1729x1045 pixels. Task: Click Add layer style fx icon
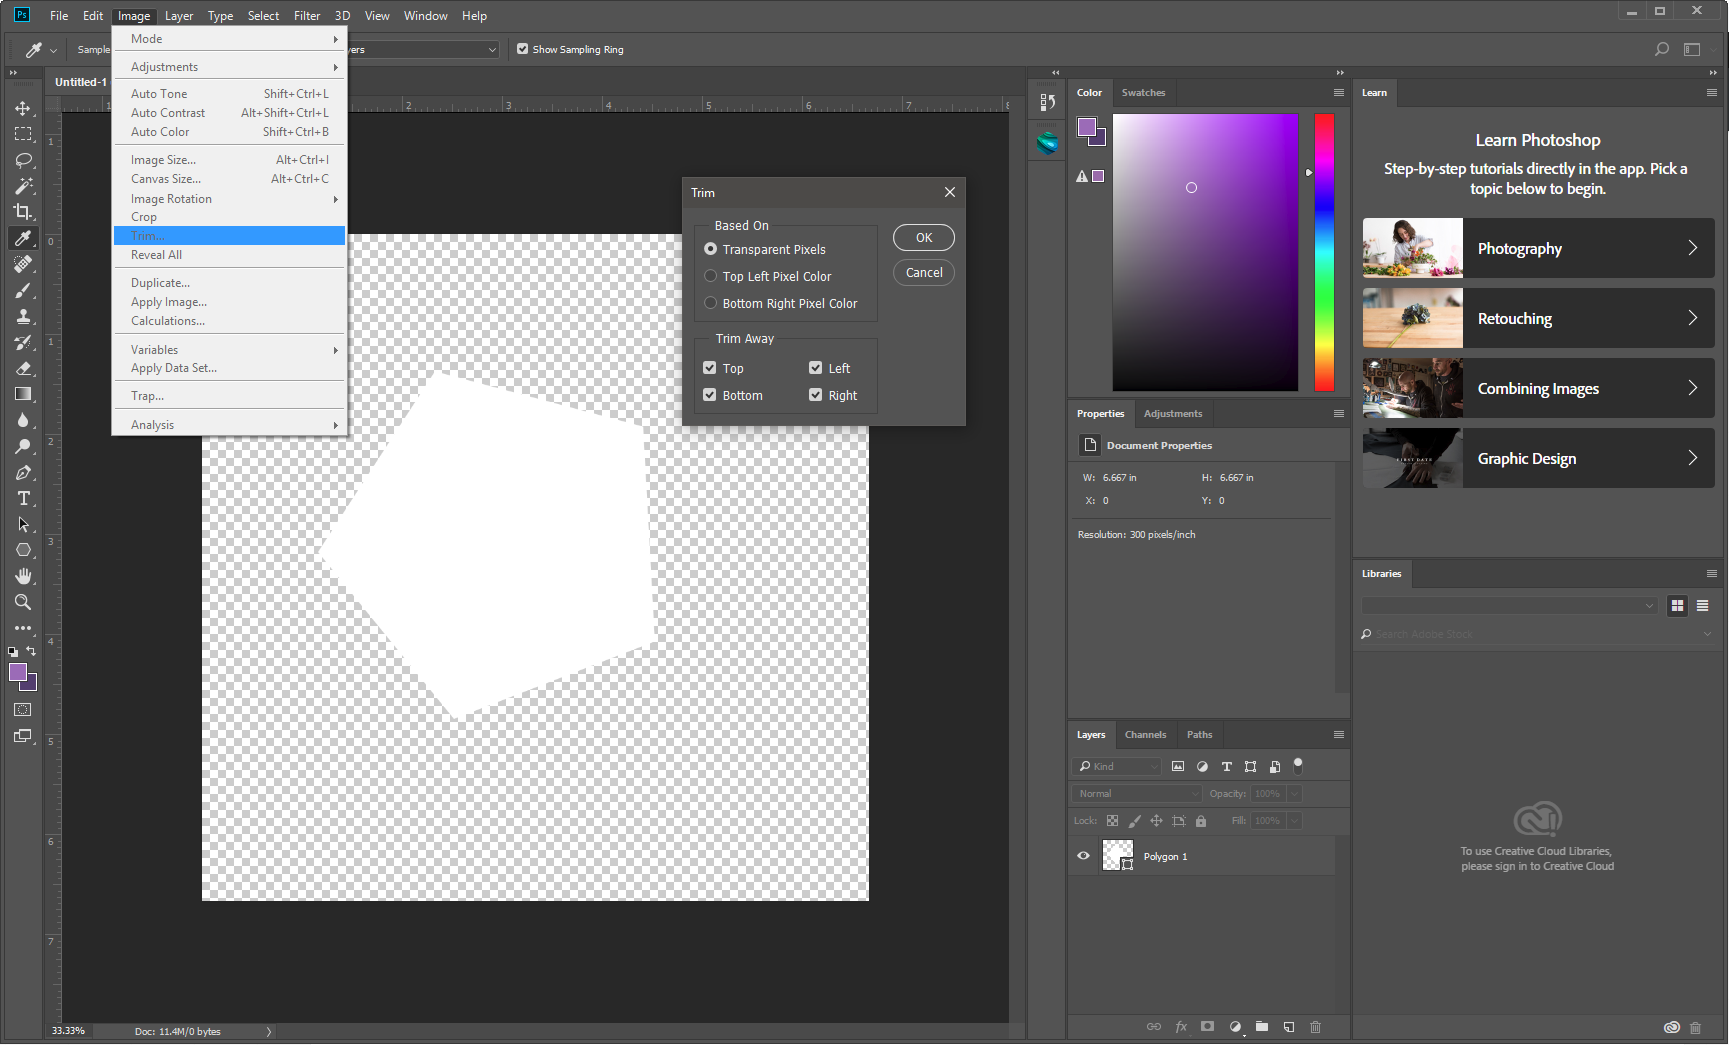point(1181,1027)
